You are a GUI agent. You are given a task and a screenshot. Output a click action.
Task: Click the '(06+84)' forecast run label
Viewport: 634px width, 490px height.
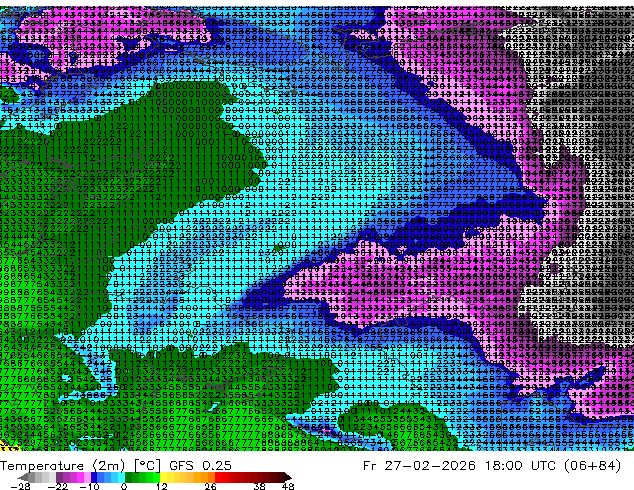tap(590, 466)
